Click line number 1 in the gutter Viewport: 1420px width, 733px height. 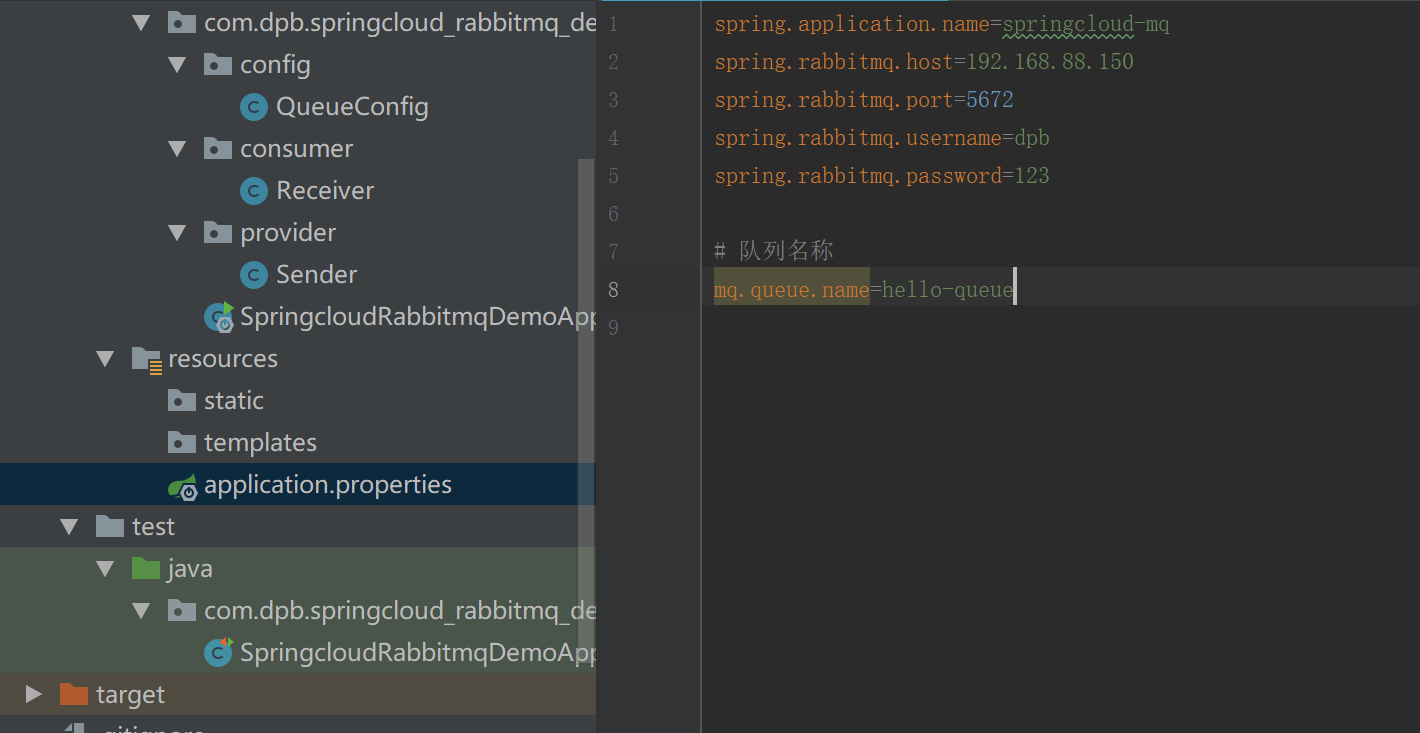click(x=613, y=24)
